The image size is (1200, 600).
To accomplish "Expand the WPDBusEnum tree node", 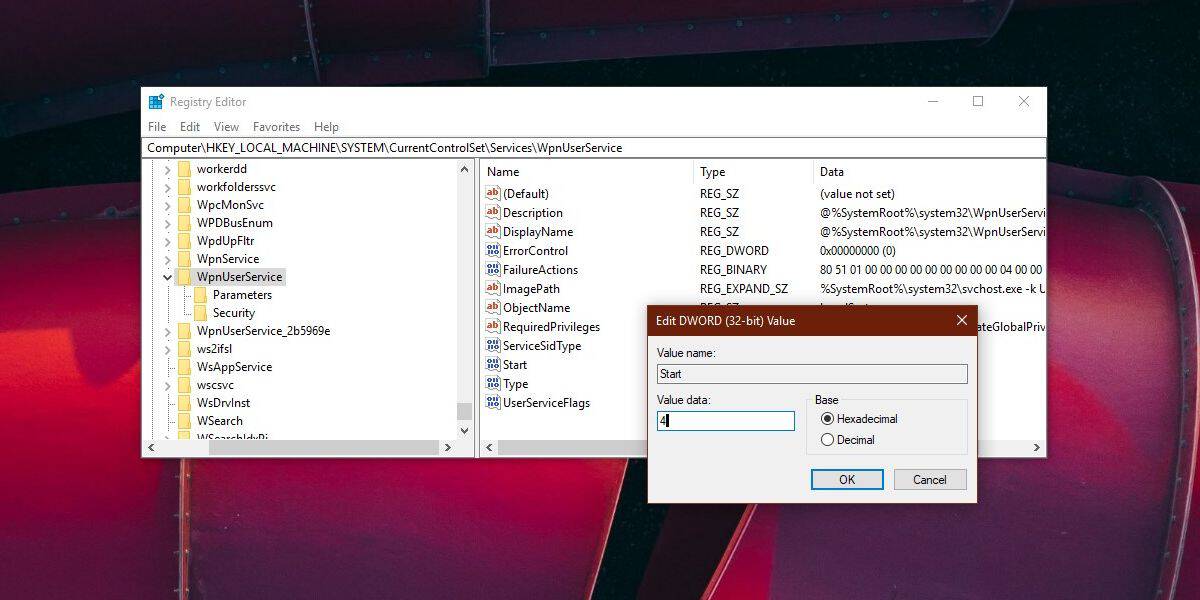I will pos(168,223).
